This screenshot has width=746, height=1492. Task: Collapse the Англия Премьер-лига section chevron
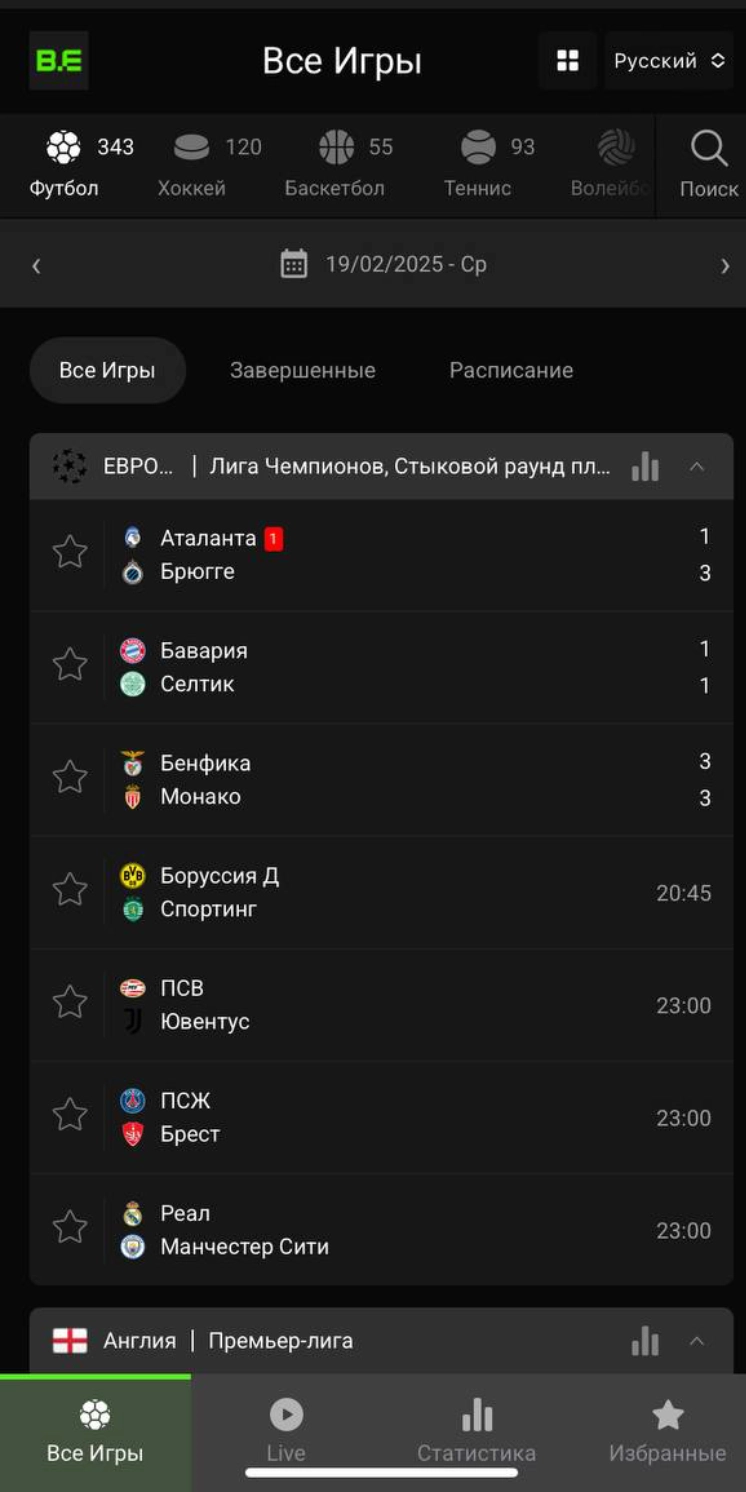click(697, 1341)
